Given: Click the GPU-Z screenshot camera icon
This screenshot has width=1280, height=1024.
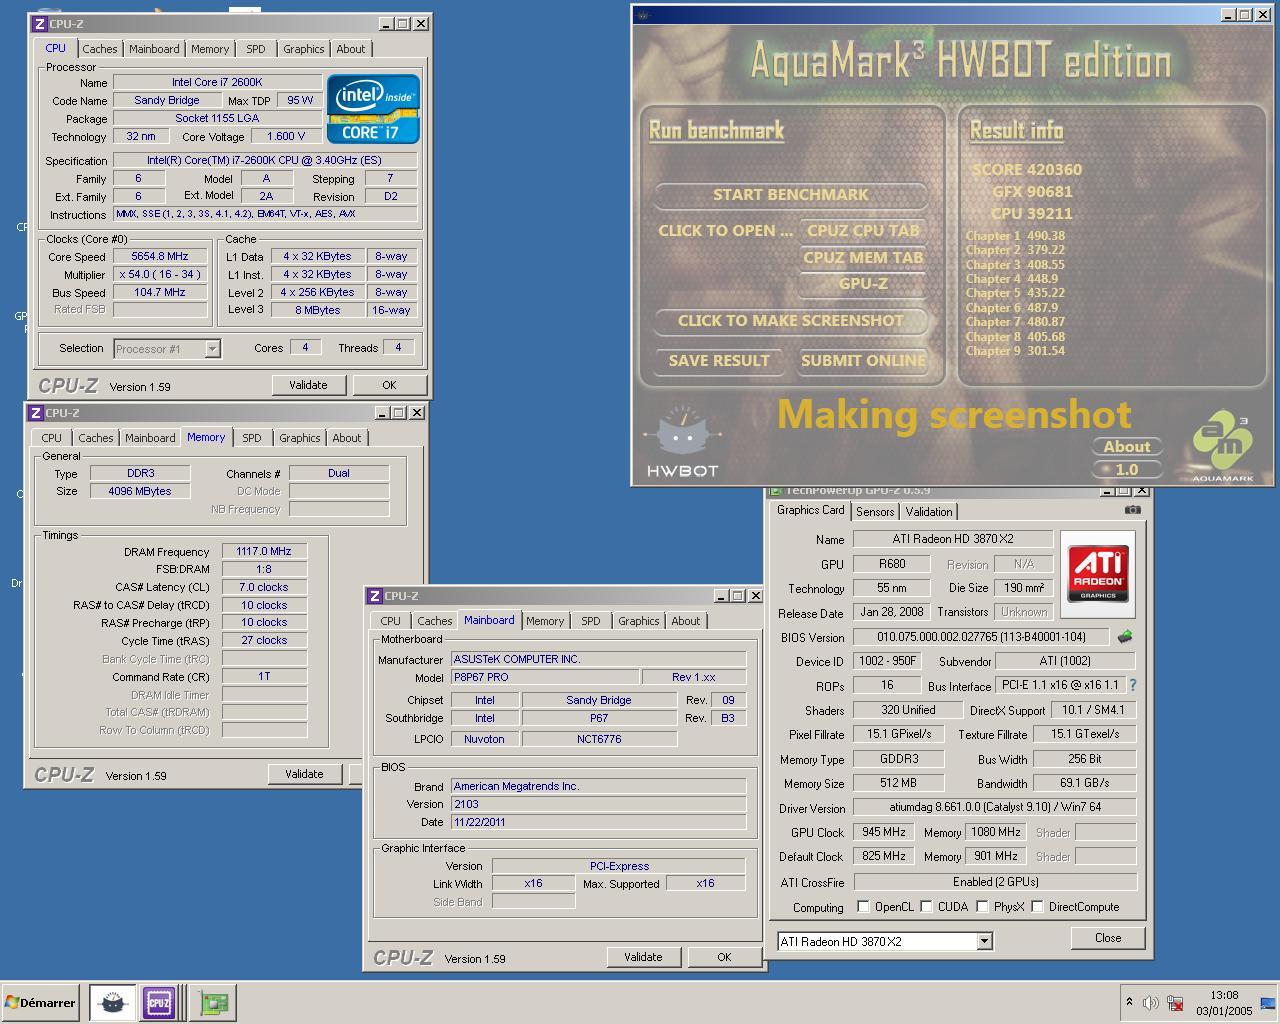Looking at the screenshot, I should (1132, 510).
